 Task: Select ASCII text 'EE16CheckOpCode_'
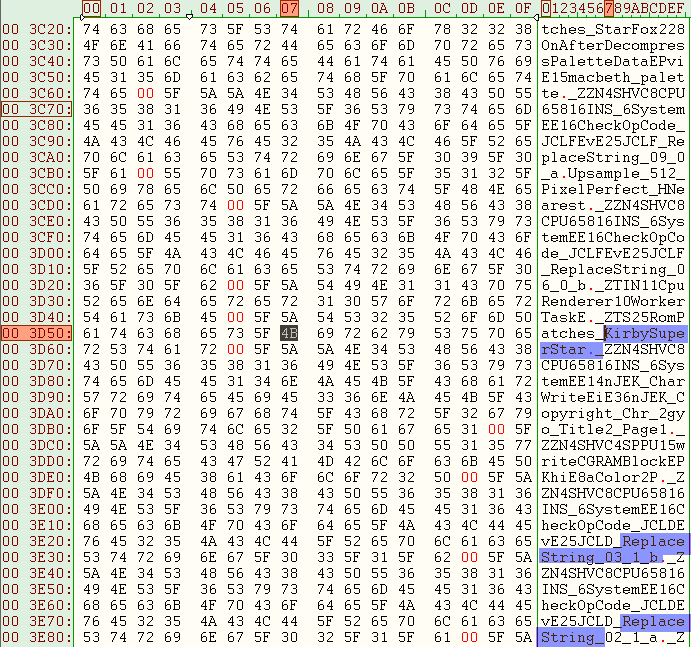click(613, 126)
